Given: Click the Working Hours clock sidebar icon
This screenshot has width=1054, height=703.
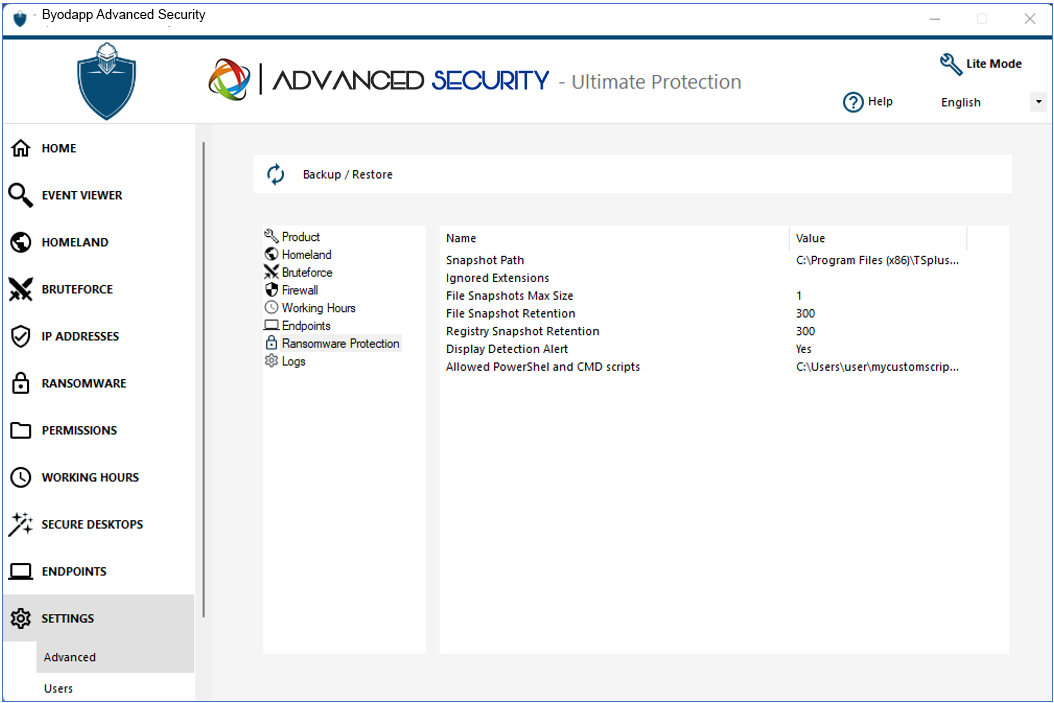Looking at the screenshot, I should click(x=21, y=477).
